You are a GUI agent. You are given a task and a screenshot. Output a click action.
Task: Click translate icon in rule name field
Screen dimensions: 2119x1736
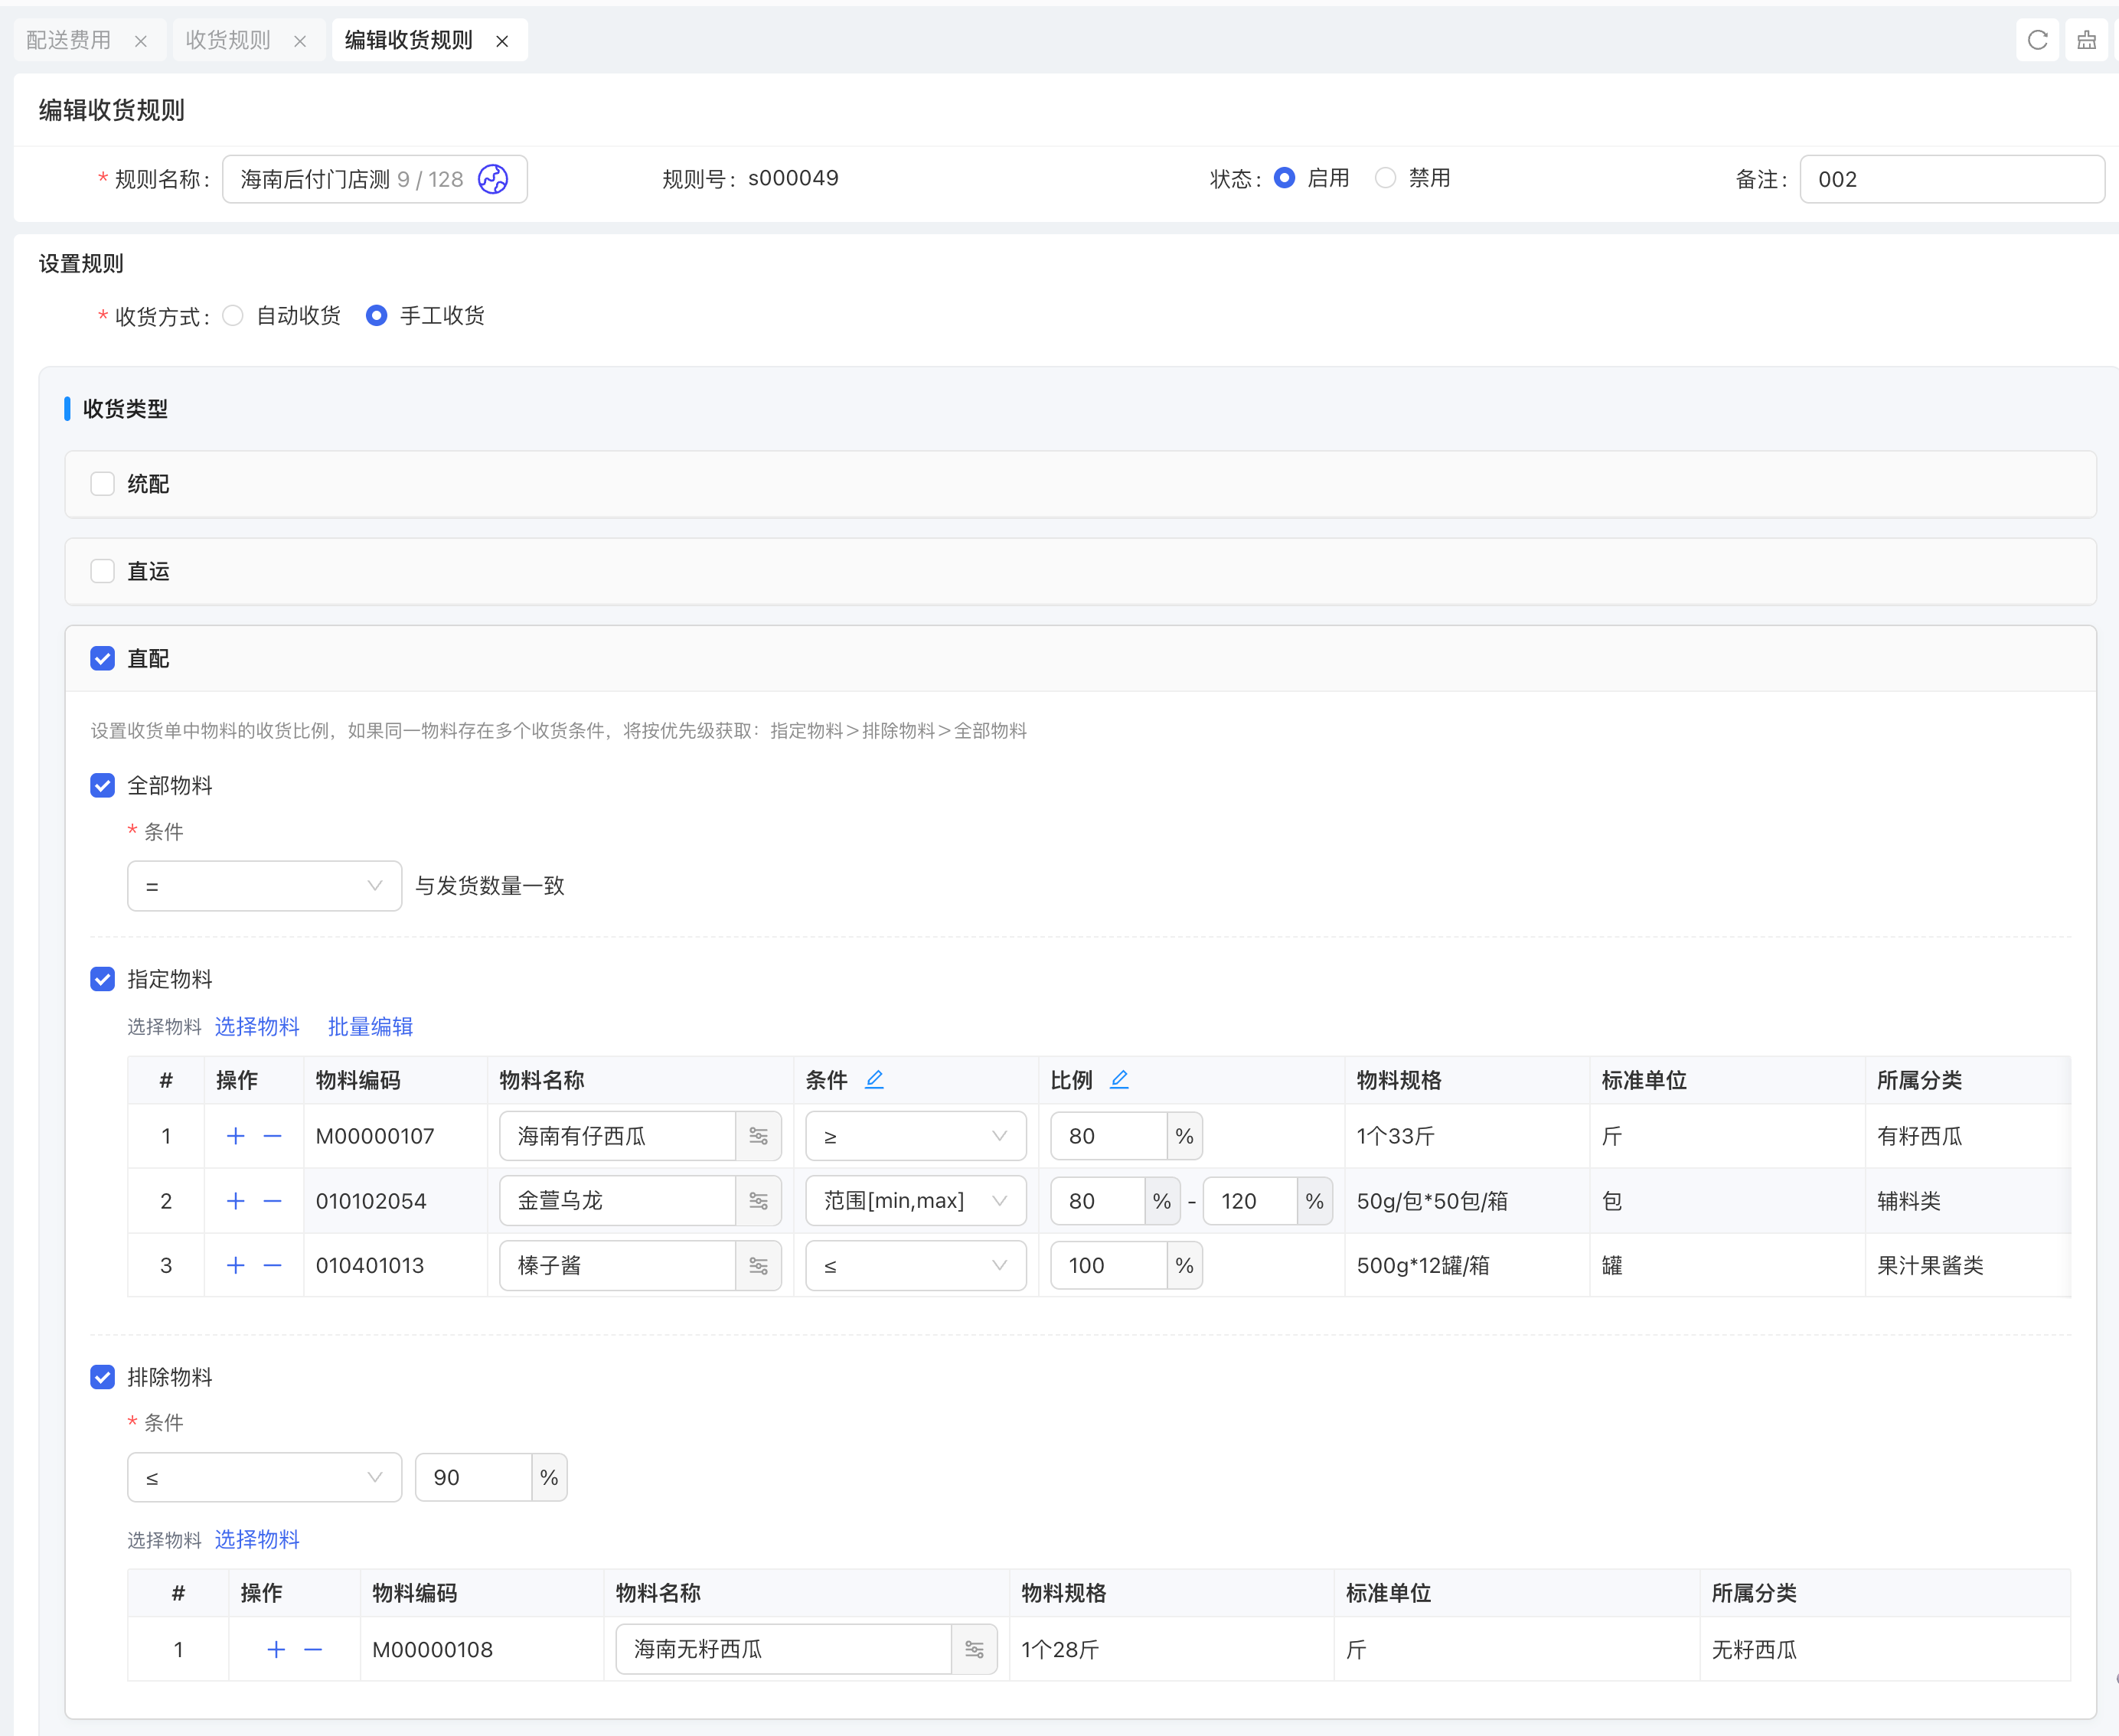(493, 179)
